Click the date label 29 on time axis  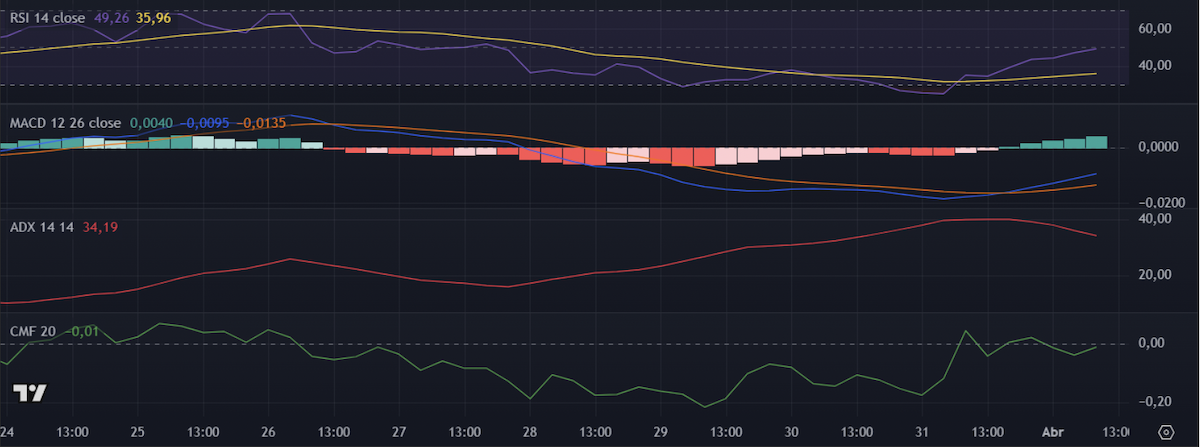[x=661, y=432]
